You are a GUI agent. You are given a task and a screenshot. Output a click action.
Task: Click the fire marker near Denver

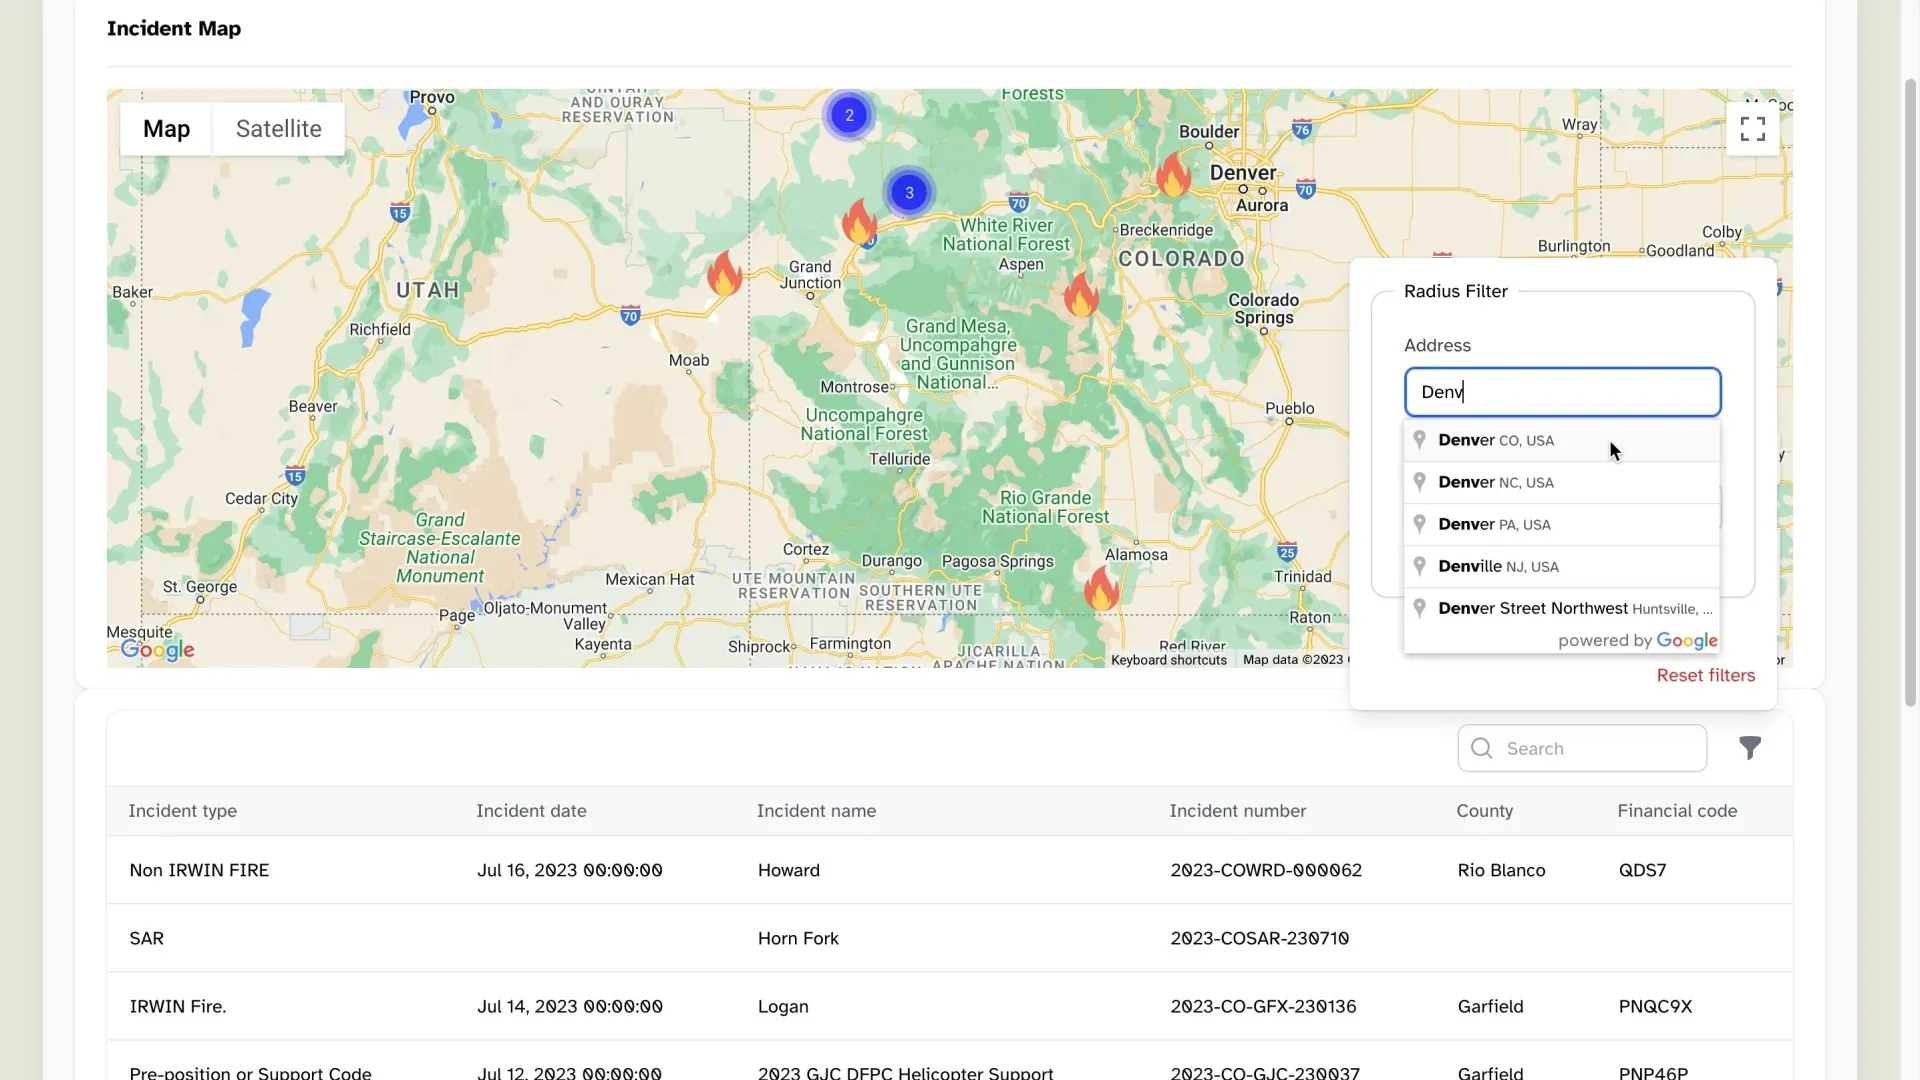[1172, 177]
